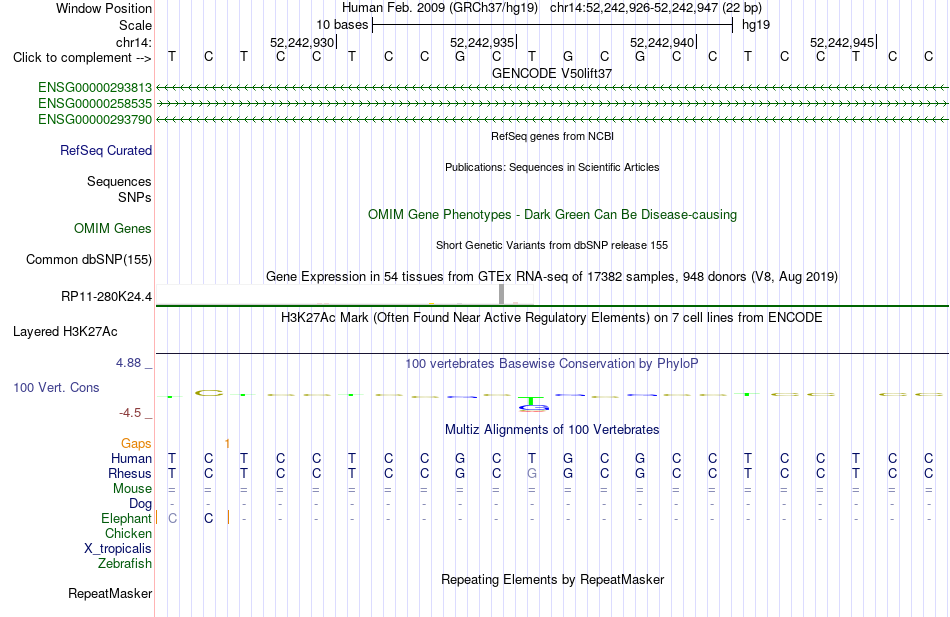Open gene ENSG00000258535 label
This screenshot has height=617, width=950.
(95, 104)
